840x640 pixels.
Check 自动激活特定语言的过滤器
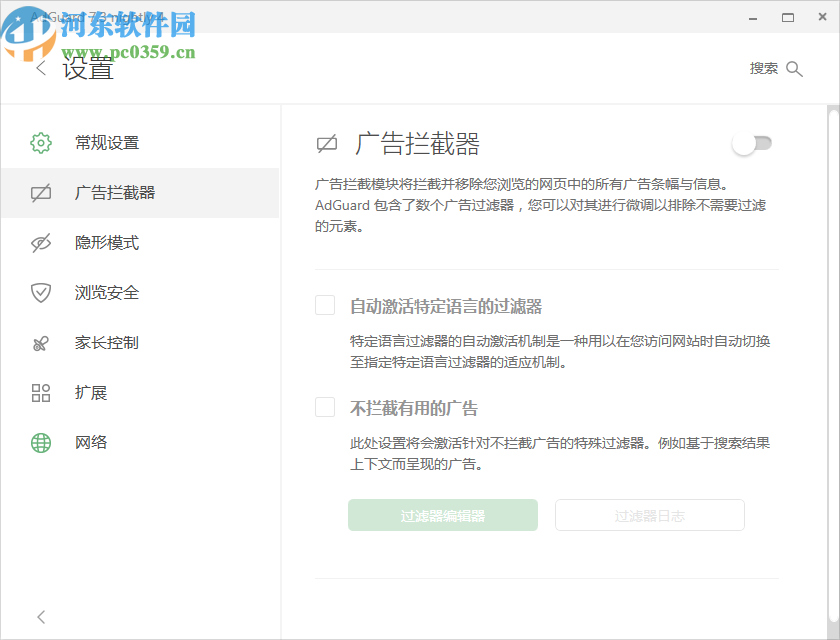click(x=325, y=306)
